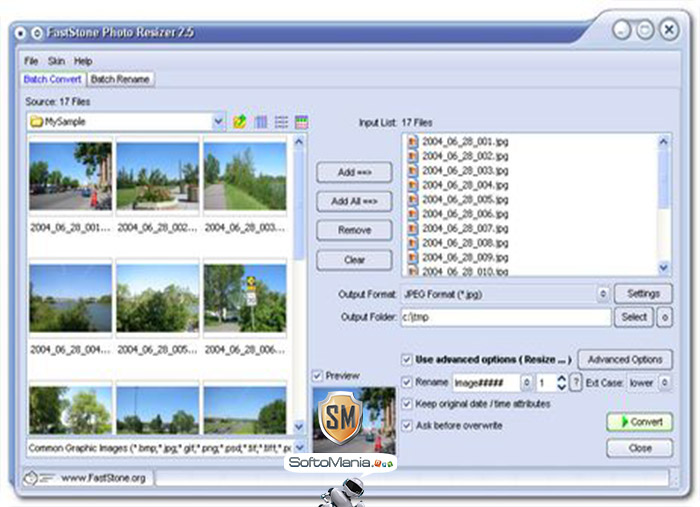This screenshot has width=700, height=507.
Task: Increment the rename start number stepper
Action: [x=562, y=378]
